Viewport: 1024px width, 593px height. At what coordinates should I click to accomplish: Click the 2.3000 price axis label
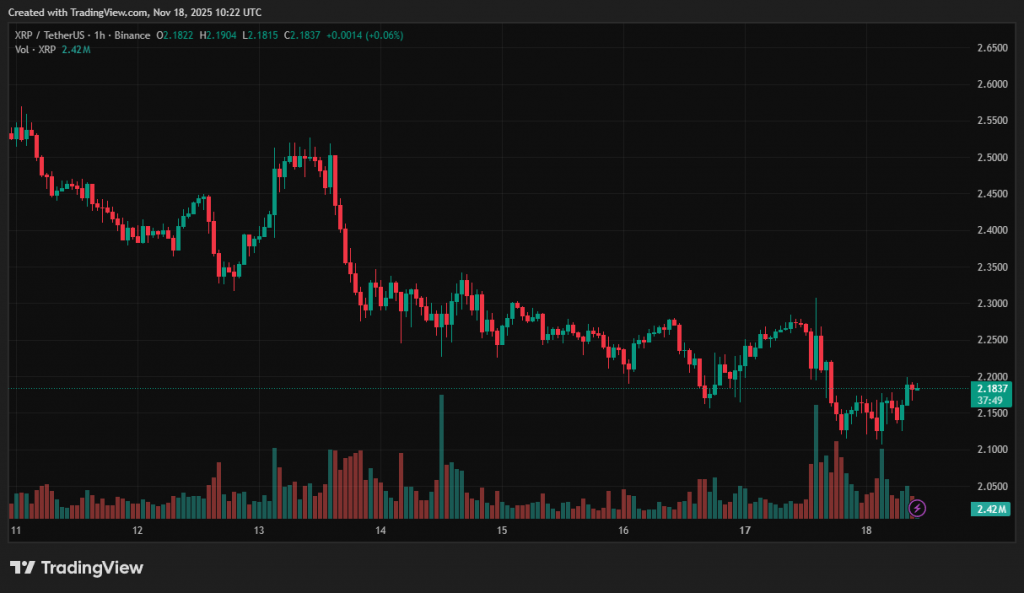(992, 304)
